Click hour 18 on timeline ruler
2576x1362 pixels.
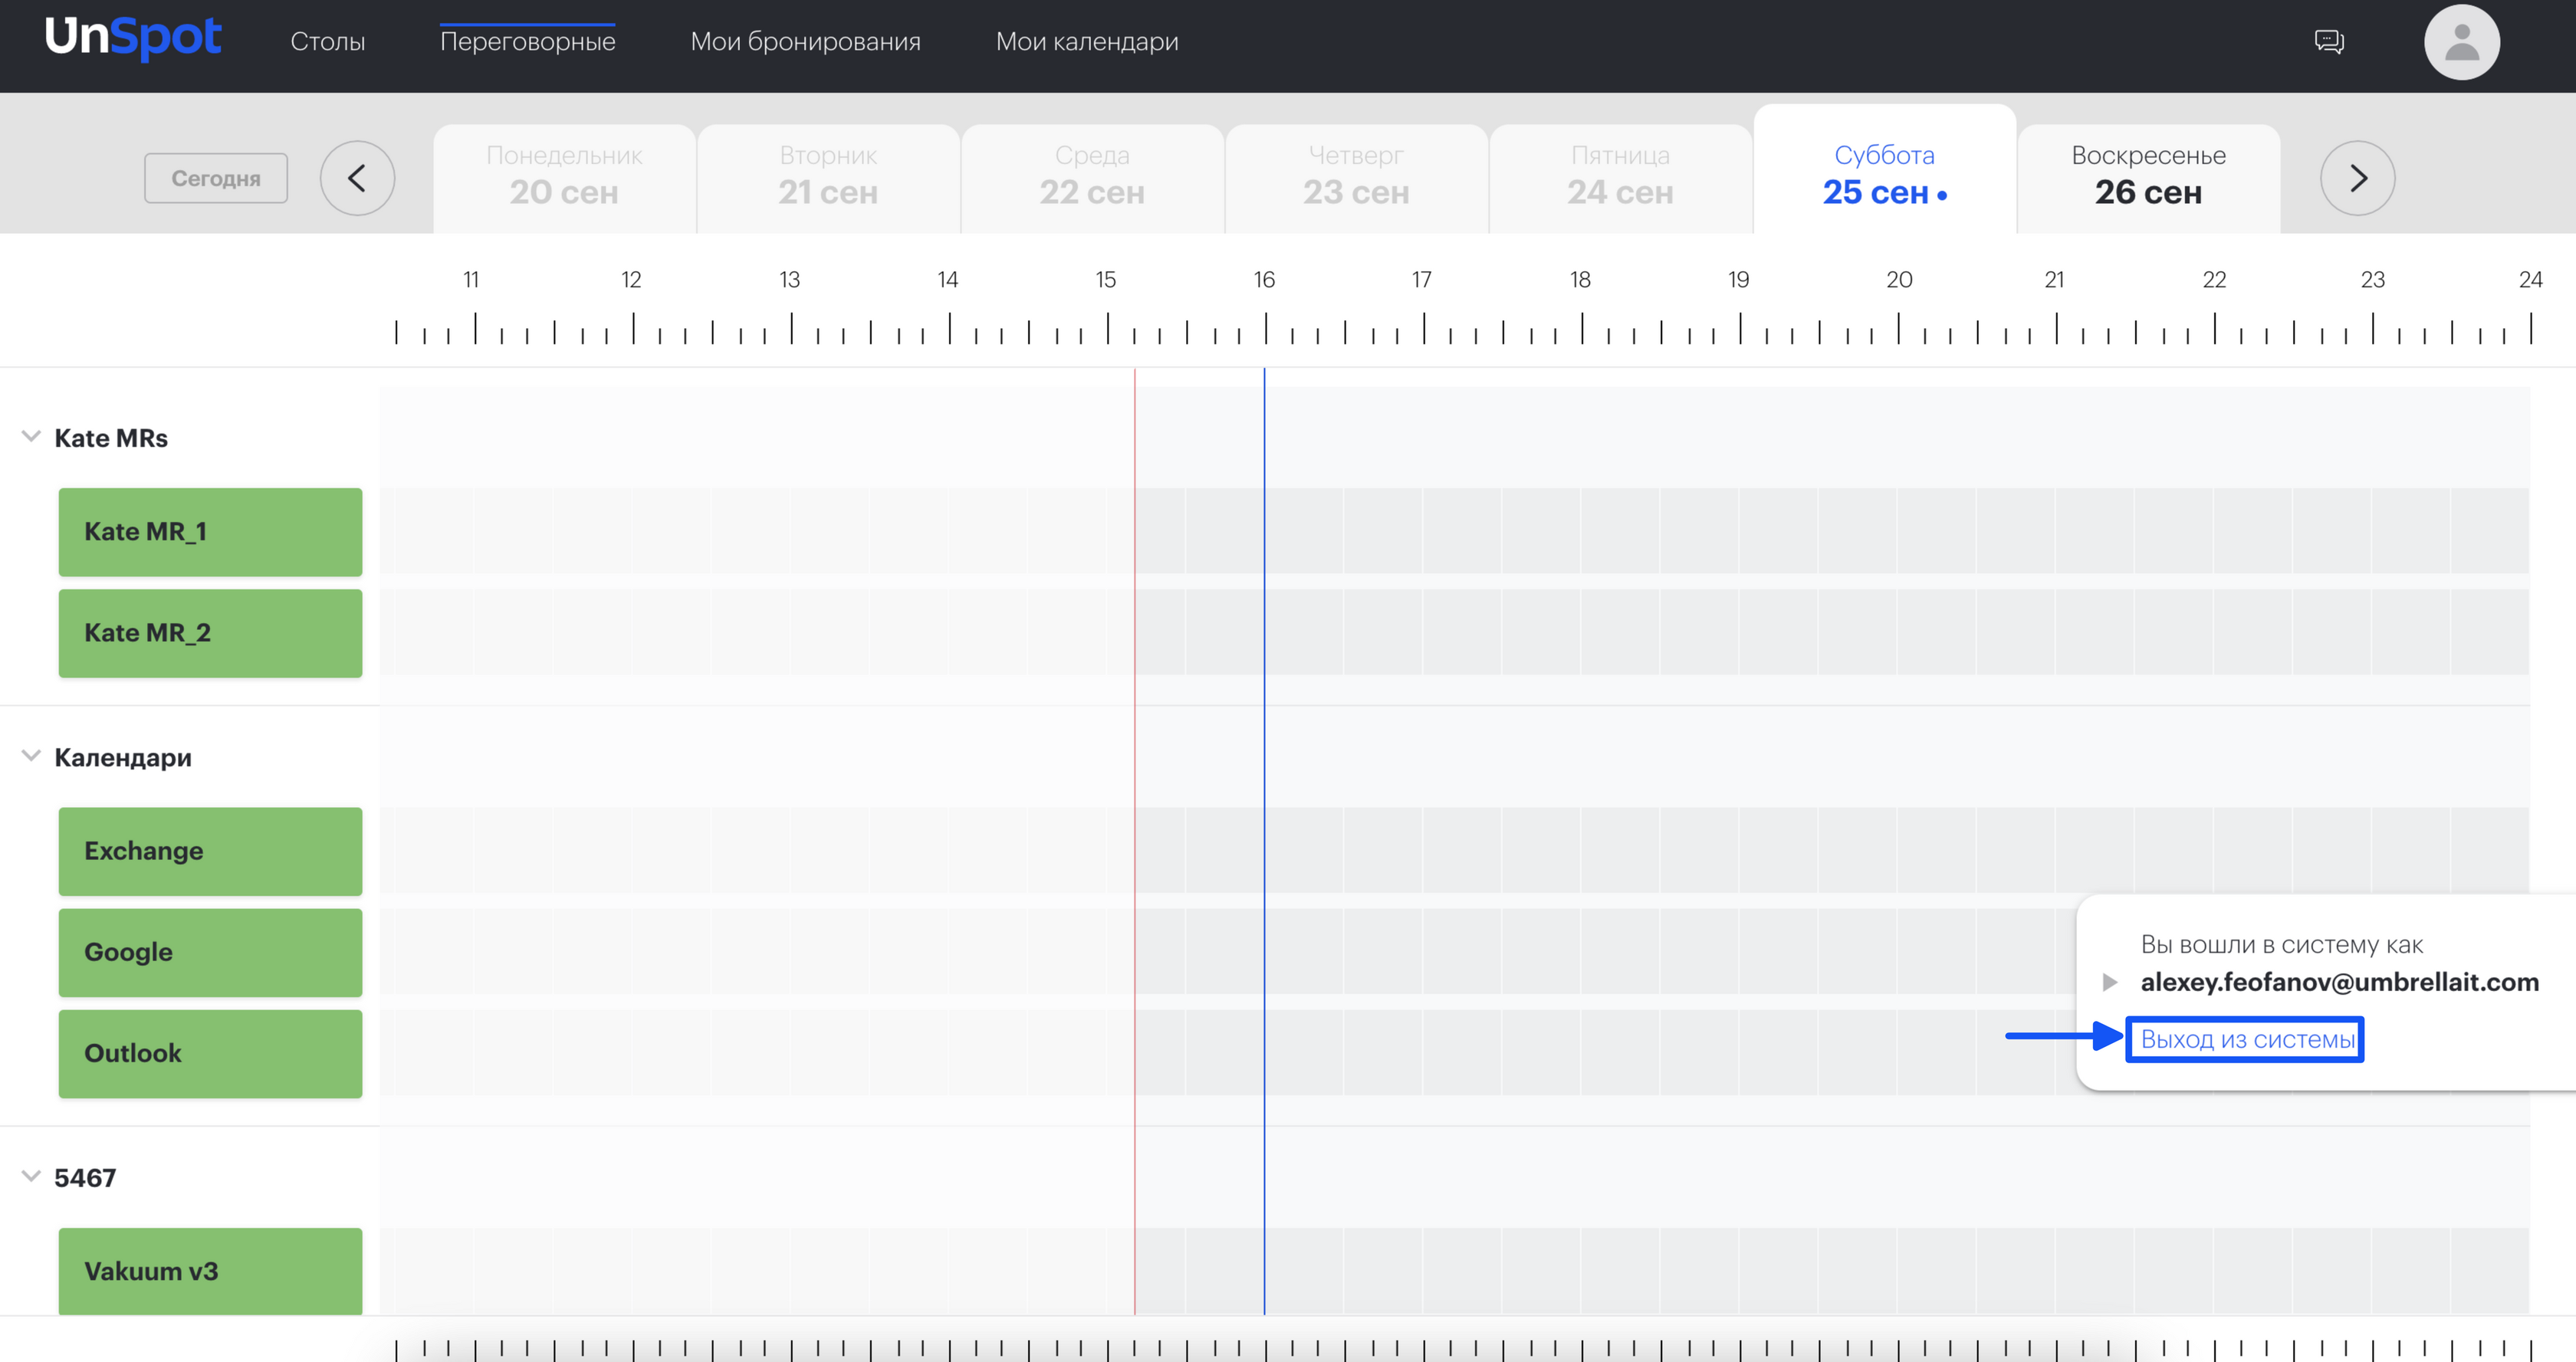[1580, 279]
